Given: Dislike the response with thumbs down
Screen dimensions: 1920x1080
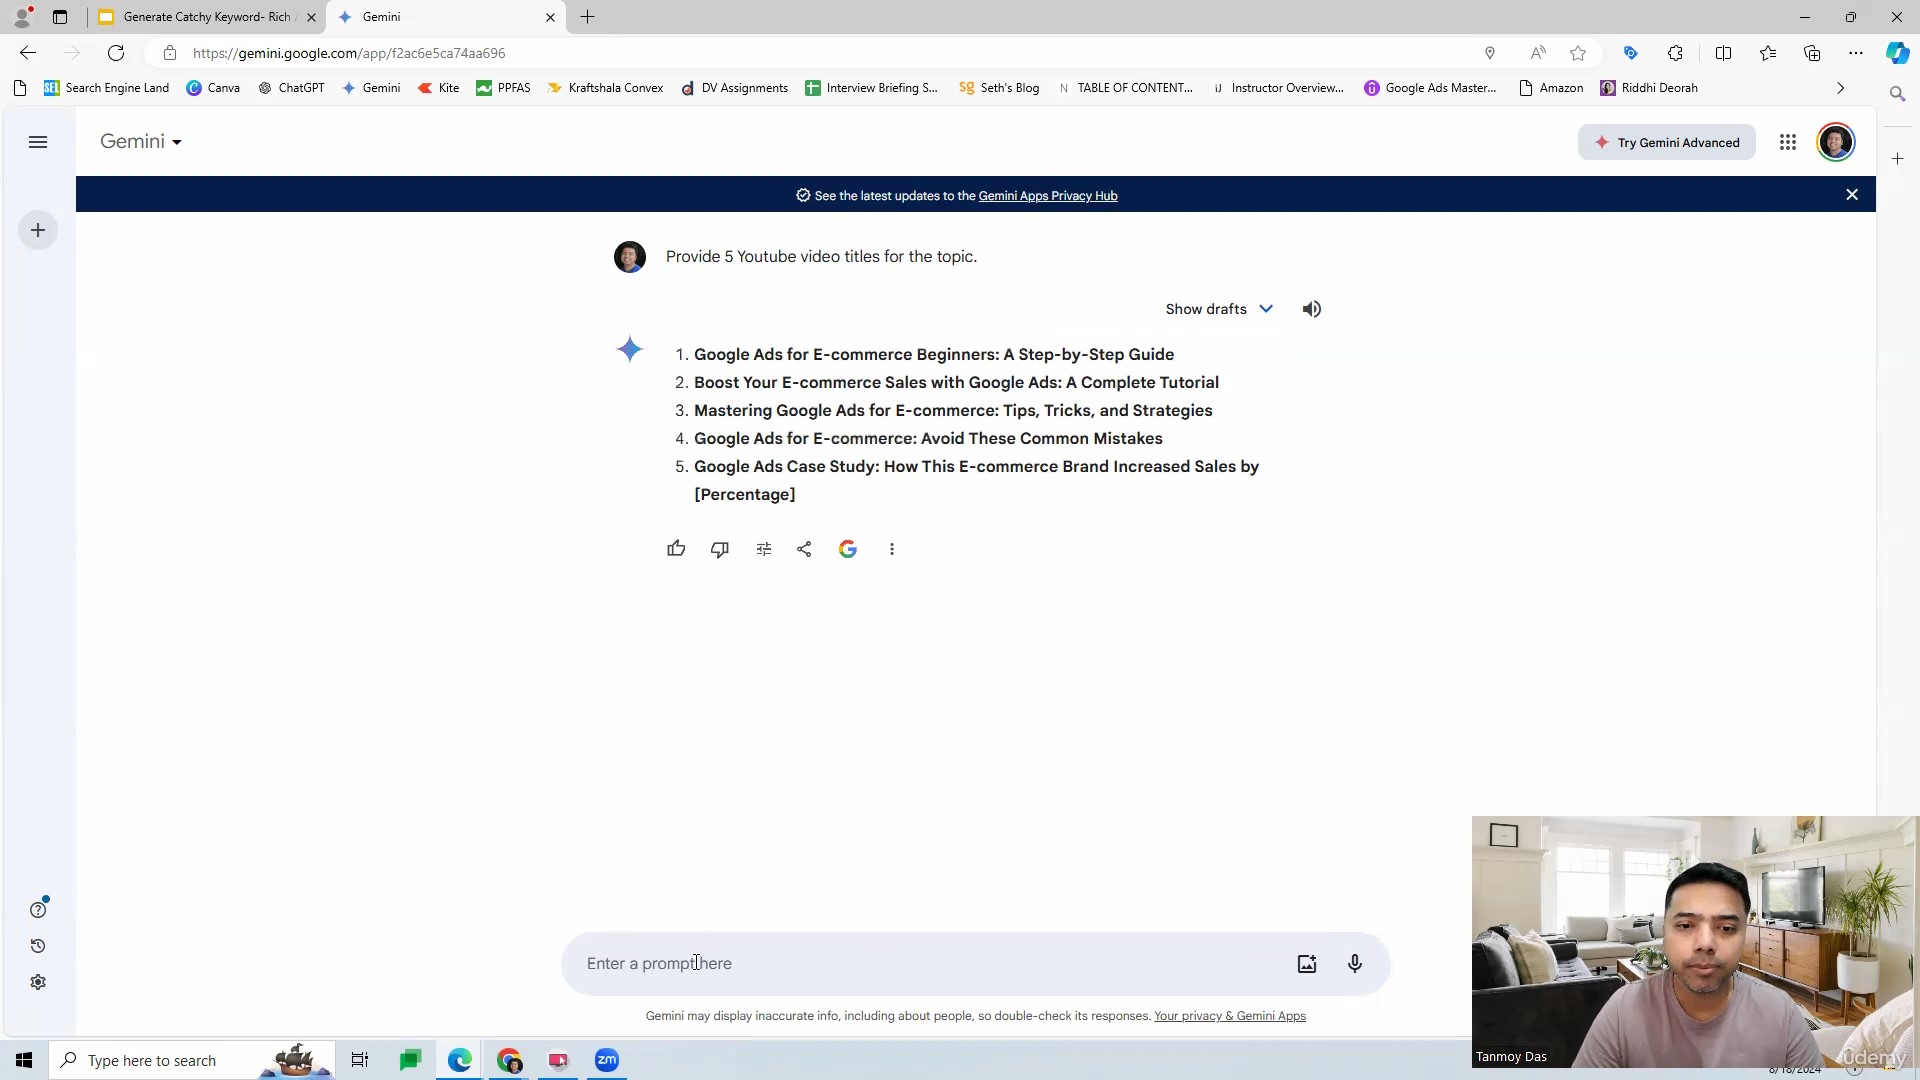Looking at the screenshot, I should point(720,549).
